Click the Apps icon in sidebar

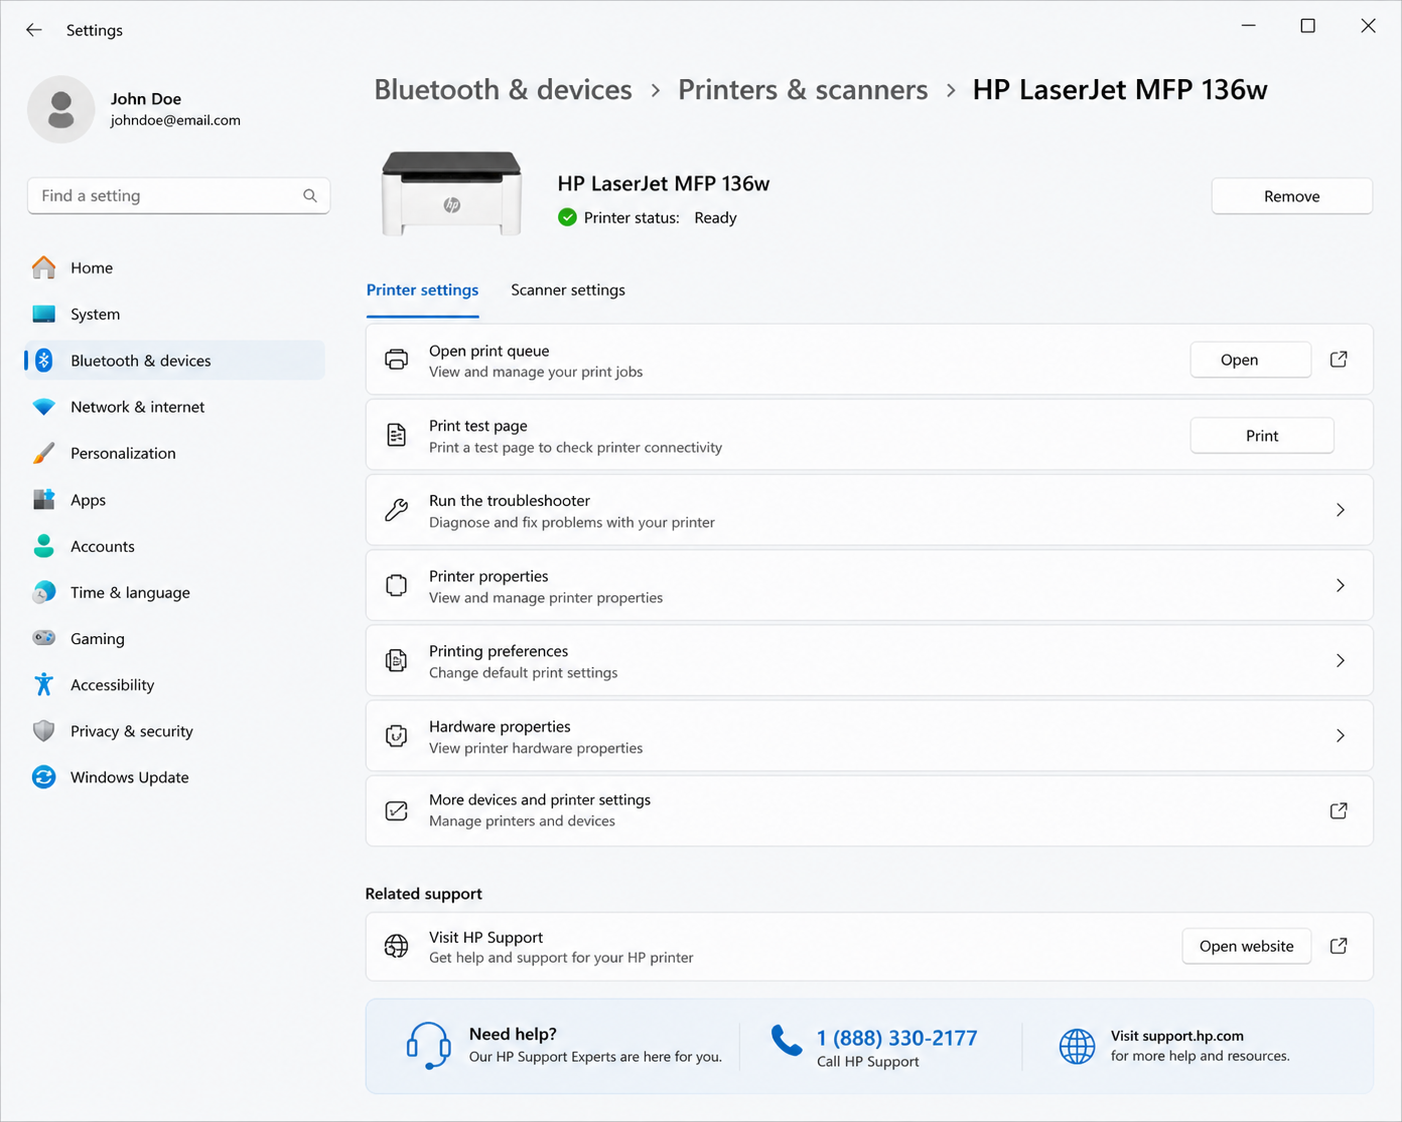click(44, 499)
